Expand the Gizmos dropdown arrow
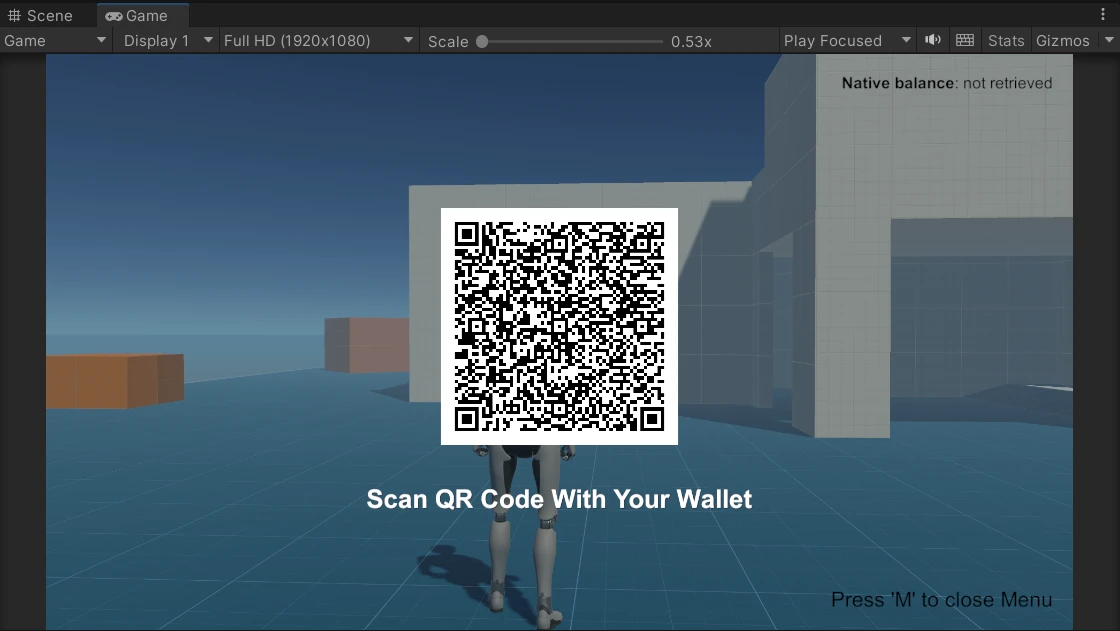The height and width of the screenshot is (631, 1120). [1108, 40]
